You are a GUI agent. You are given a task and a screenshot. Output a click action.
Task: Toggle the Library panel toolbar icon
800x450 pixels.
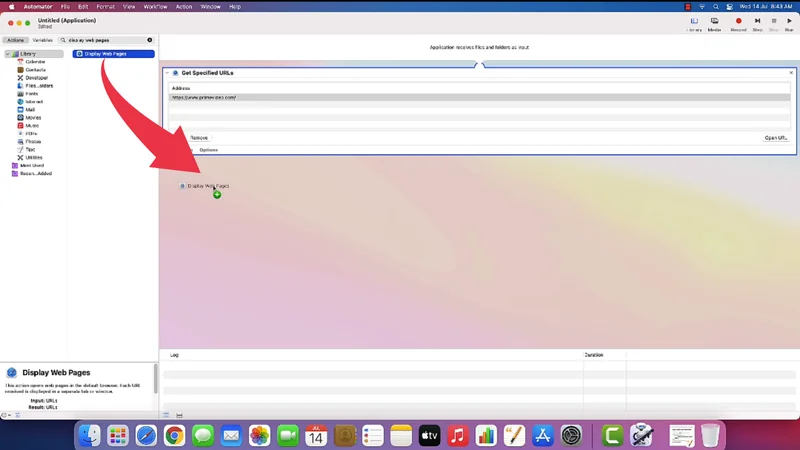point(694,22)
